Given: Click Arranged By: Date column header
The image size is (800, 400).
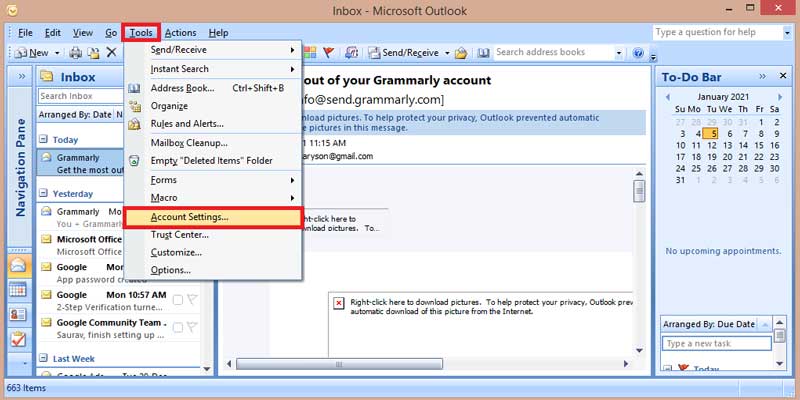Looking at the screenshot, I should coord(75,115).
